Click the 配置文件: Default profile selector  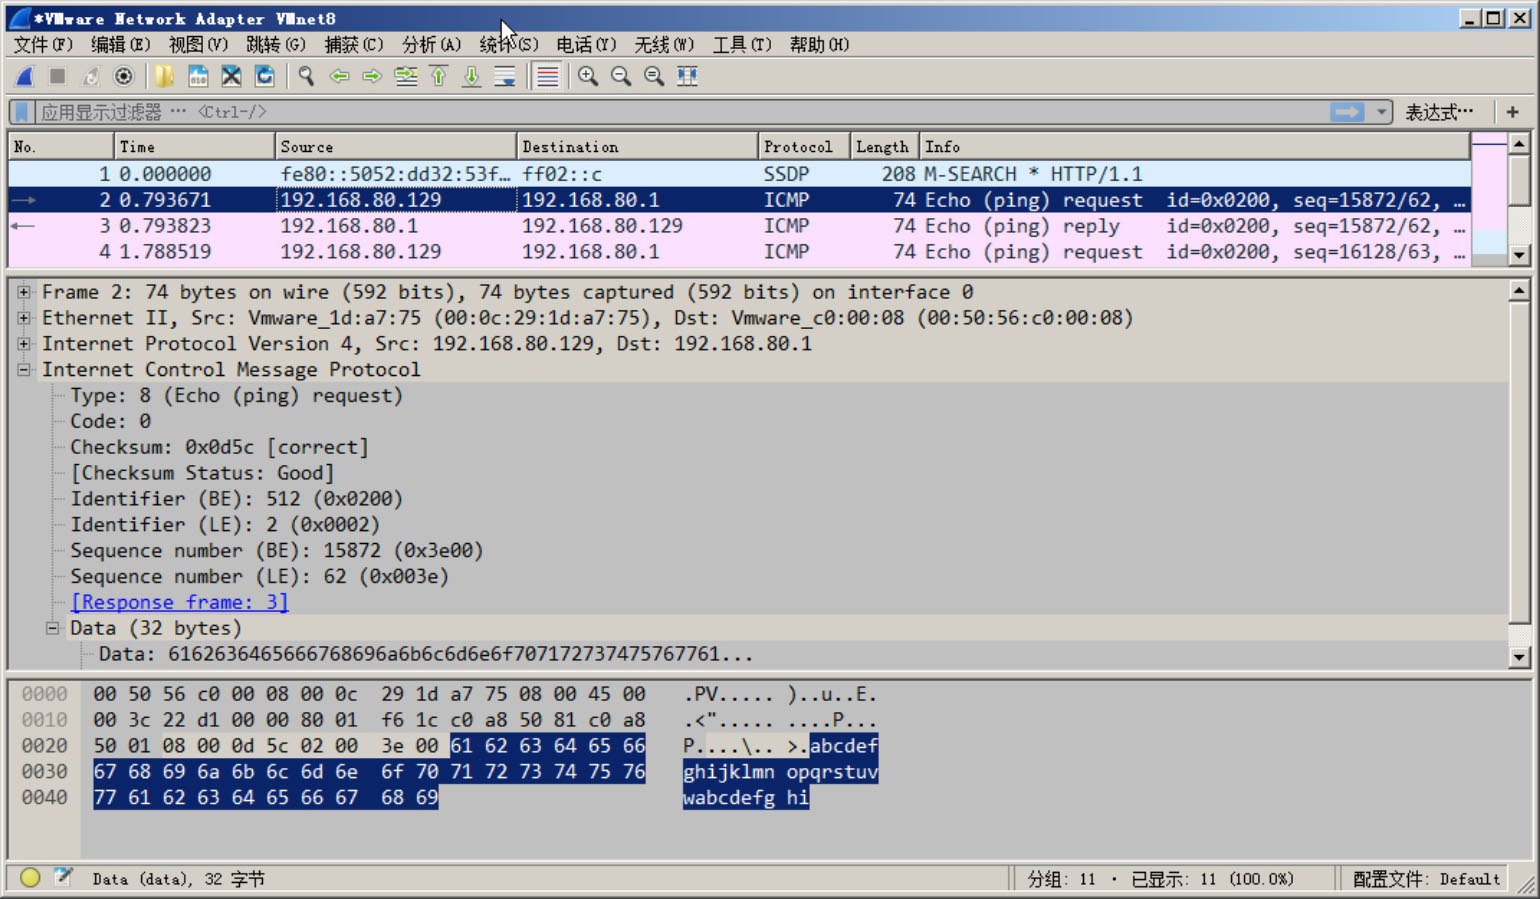(x=1426, y=878)
